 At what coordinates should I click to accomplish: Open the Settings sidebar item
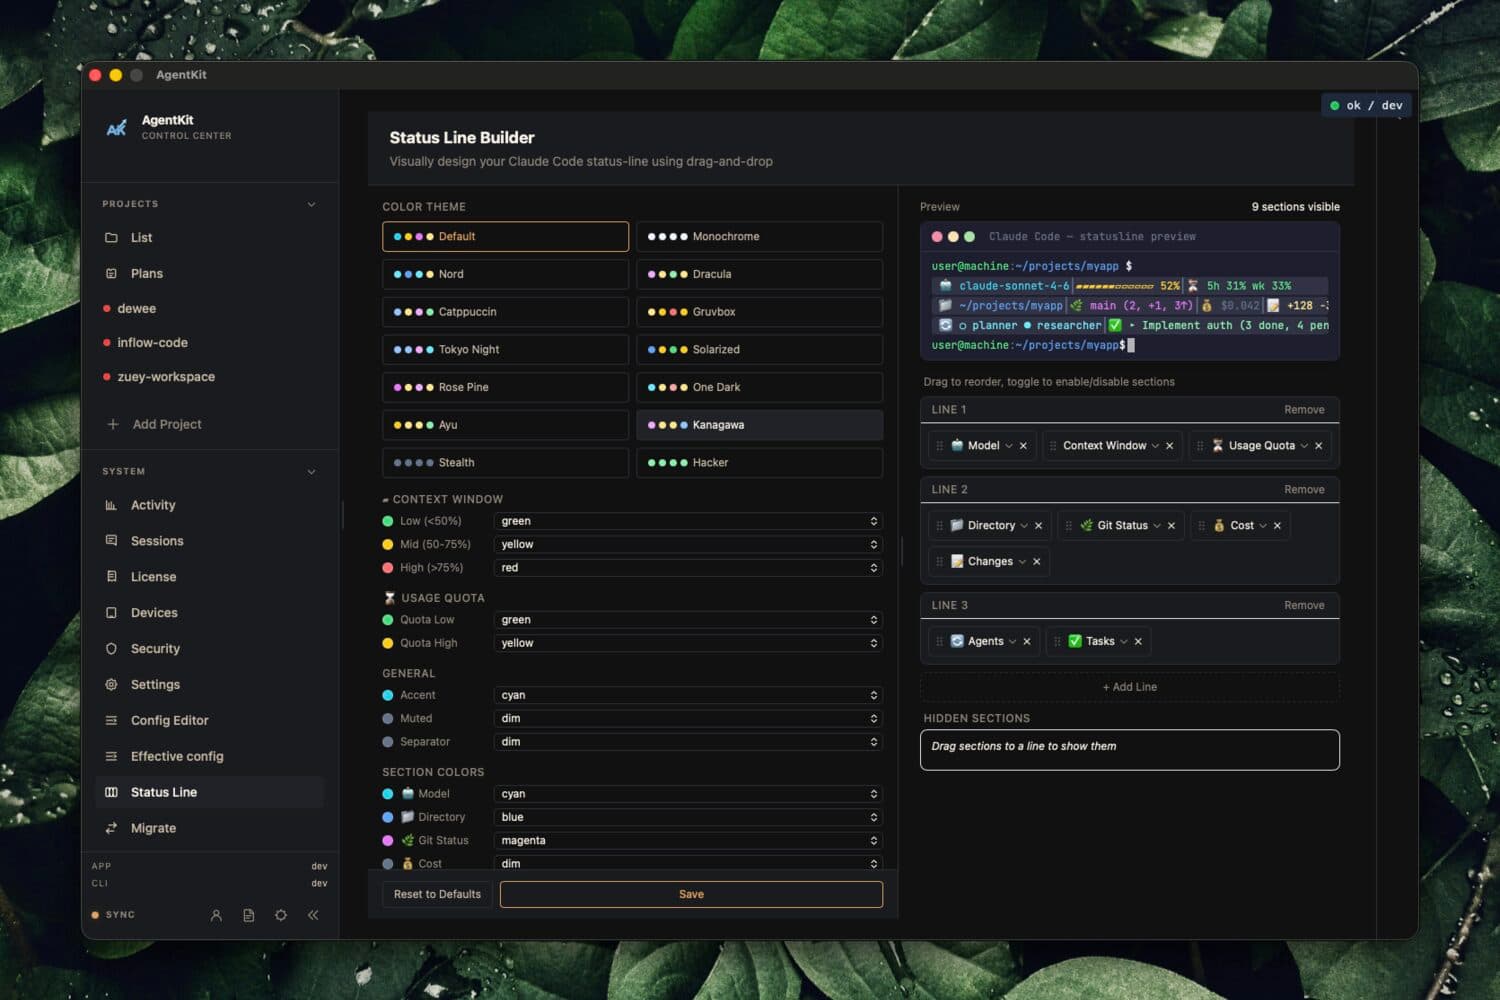click(210, 685)
